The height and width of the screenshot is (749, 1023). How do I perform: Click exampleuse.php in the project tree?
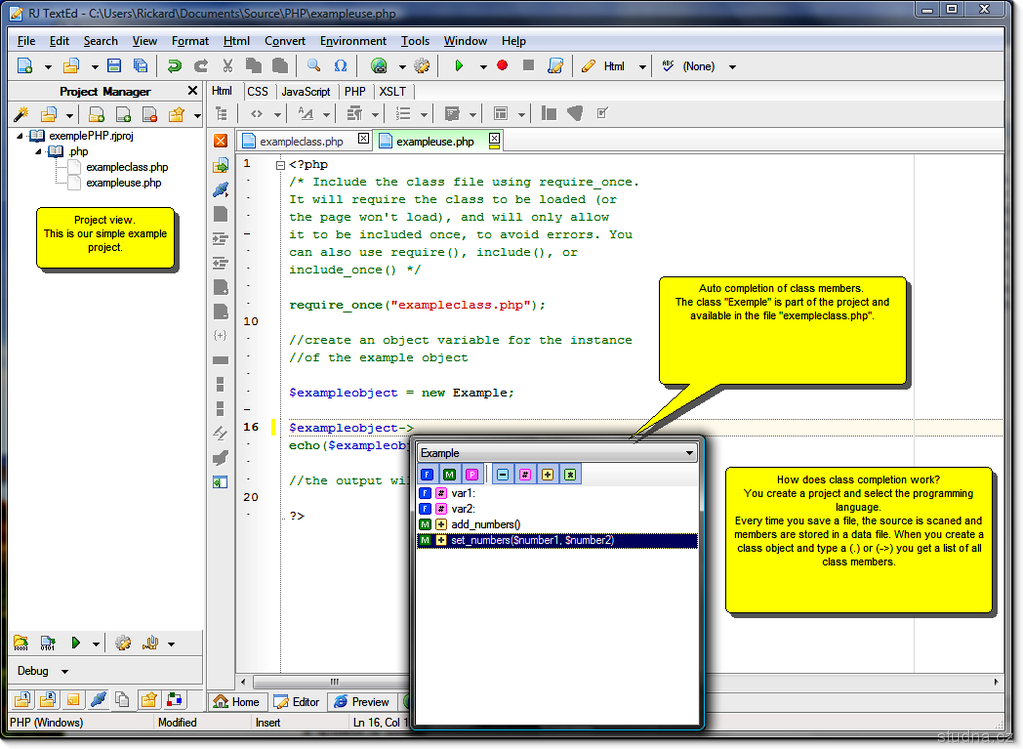[x=123, y=183]
